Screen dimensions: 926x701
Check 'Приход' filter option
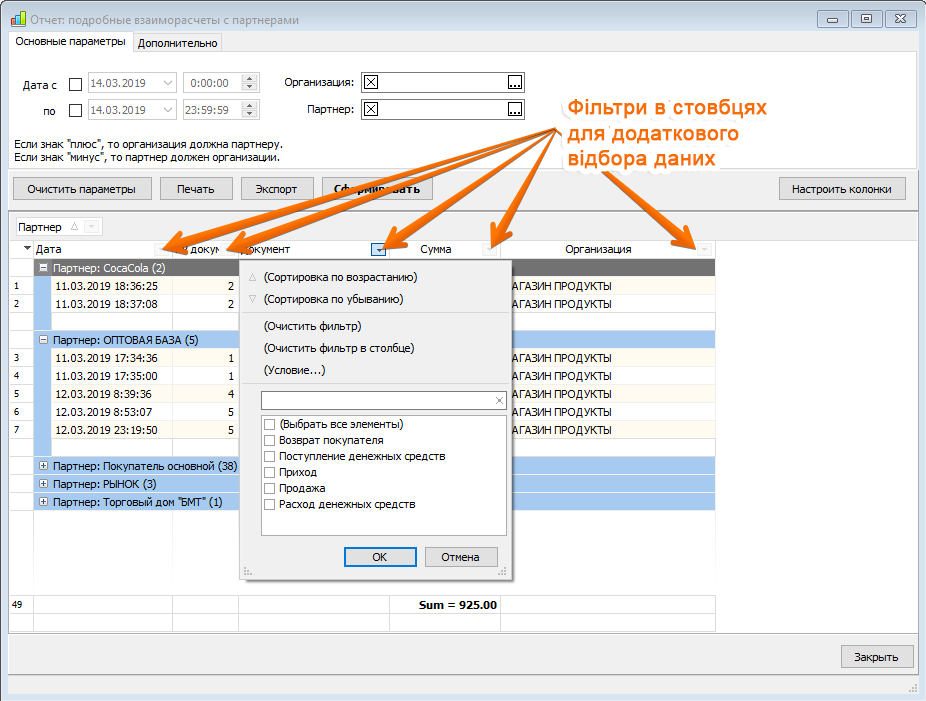coord(269,472)
